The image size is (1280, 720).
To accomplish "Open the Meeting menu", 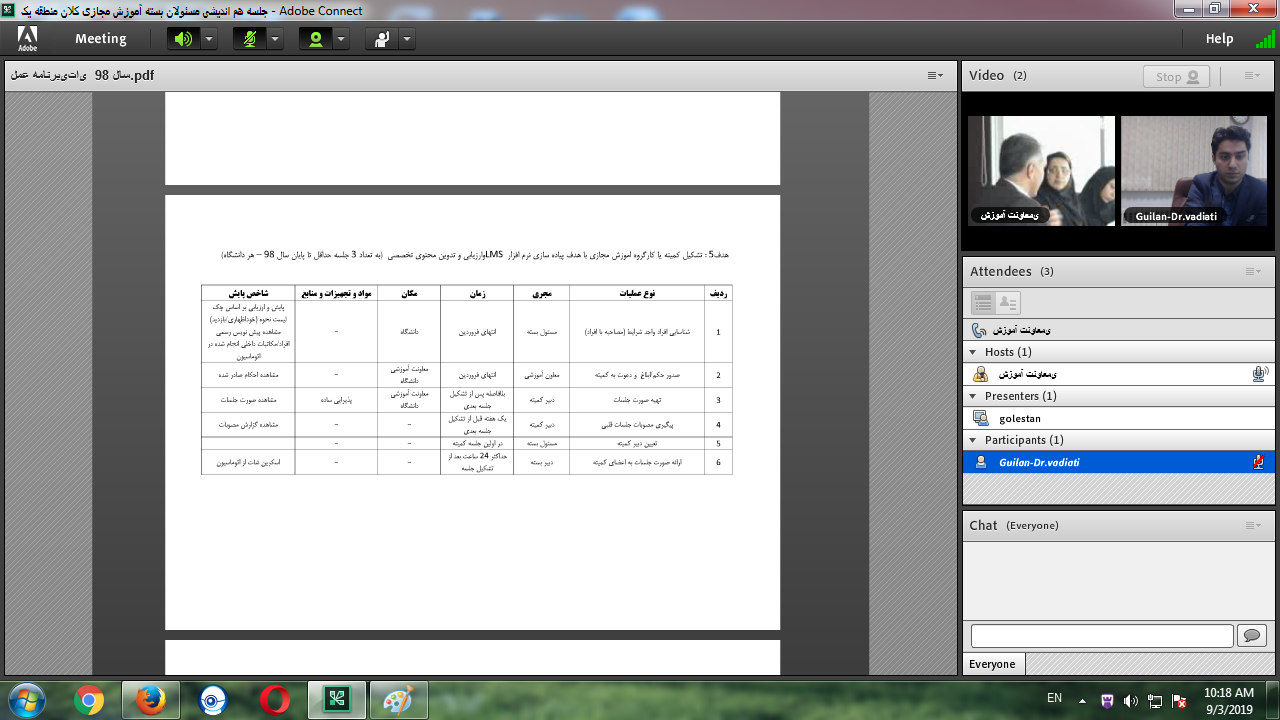I will coord(100,39).
